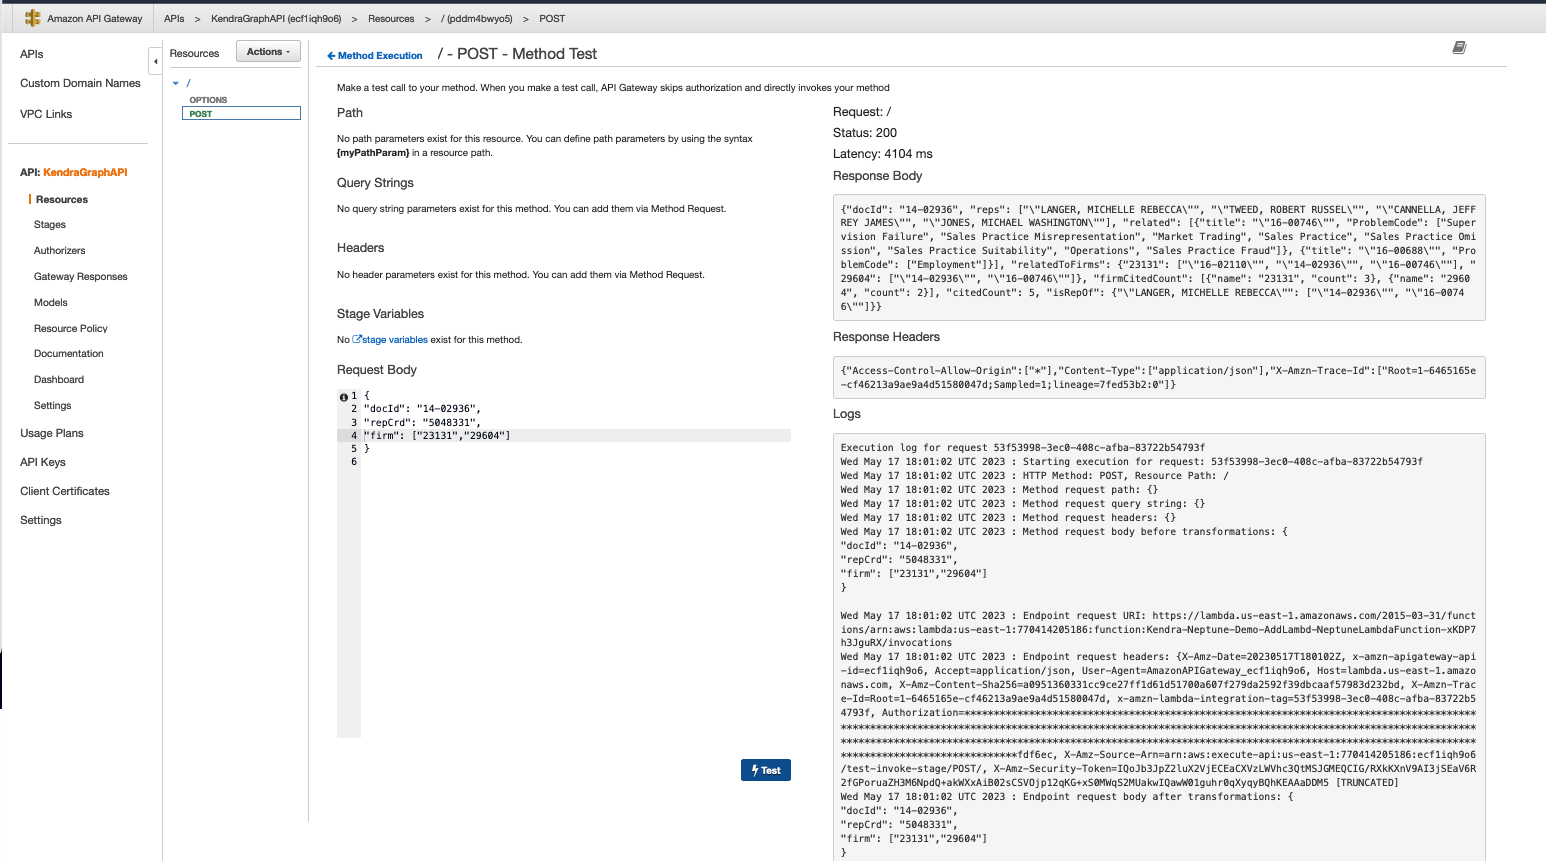Screen dimensions: 1546x861
Task: Open Documentation in the sidebar
Action: click(x=69, y=354)
